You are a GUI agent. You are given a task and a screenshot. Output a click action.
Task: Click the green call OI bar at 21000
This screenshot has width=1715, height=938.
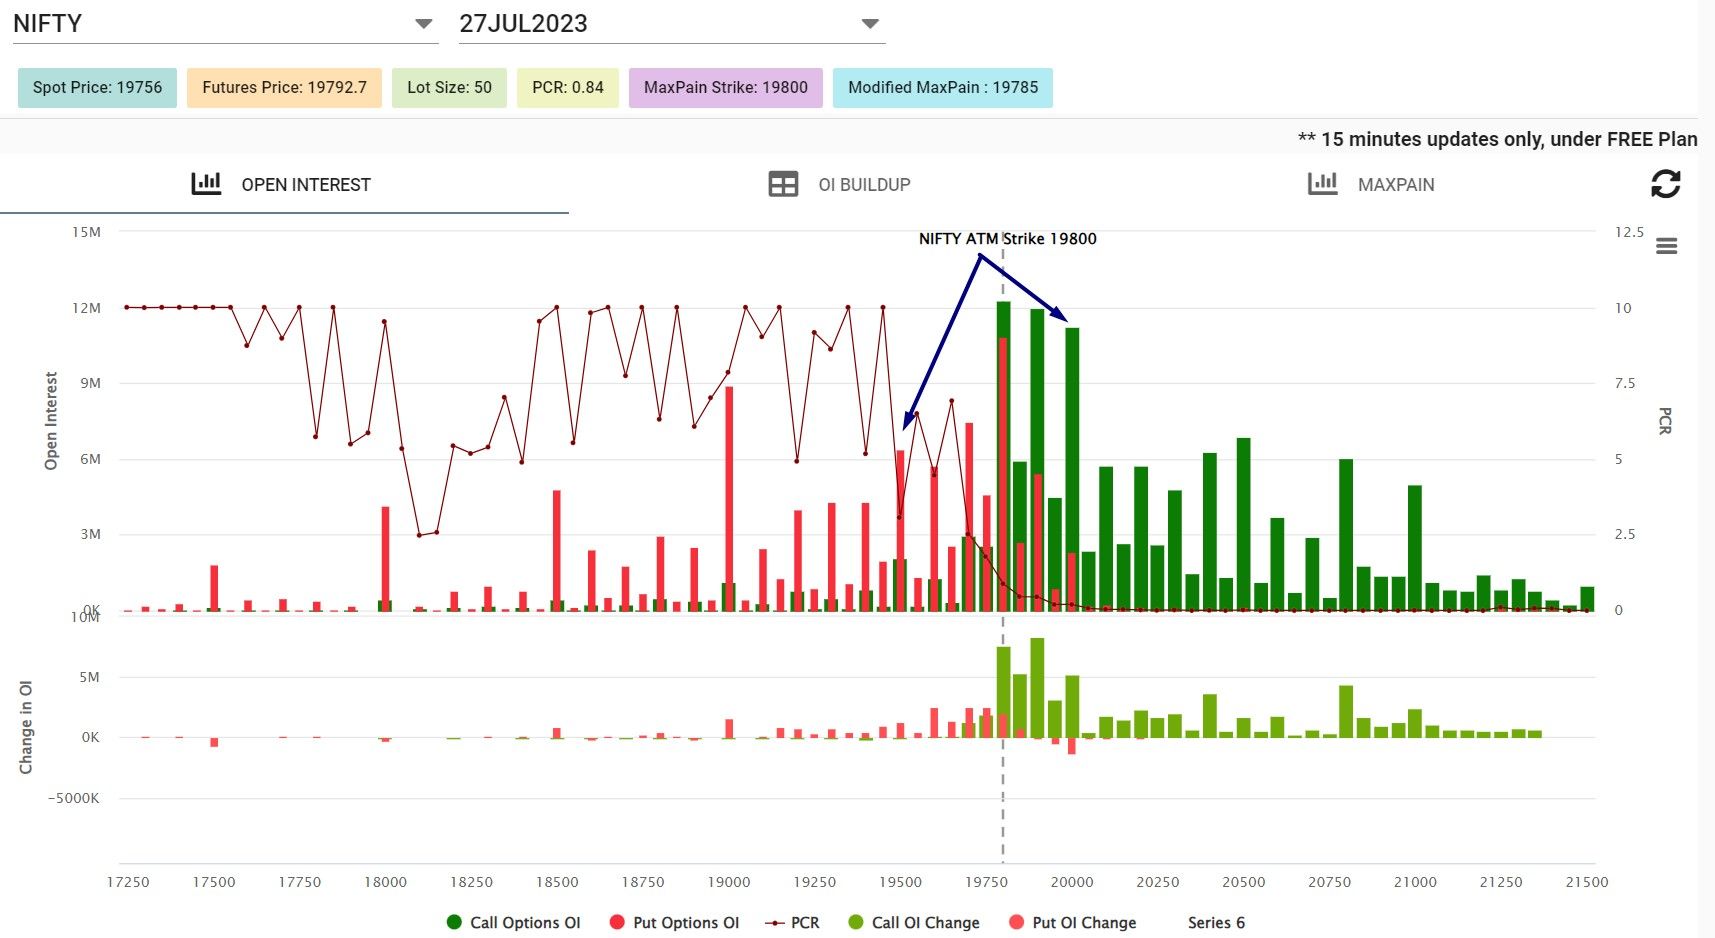click(x=1415, y=548)
